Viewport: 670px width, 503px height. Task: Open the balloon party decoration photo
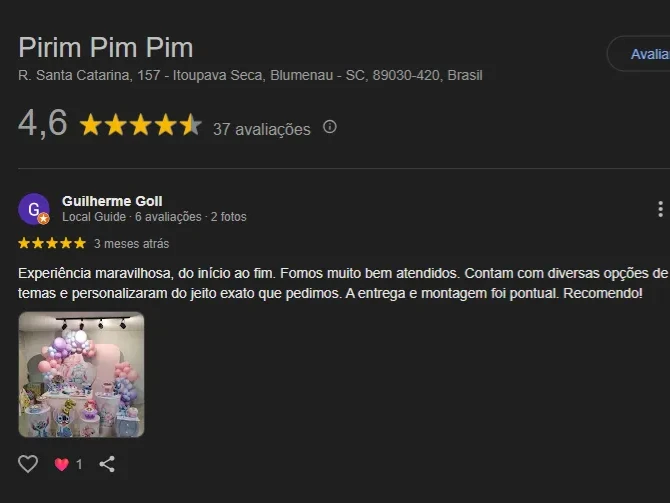click(x=81, y=374)
